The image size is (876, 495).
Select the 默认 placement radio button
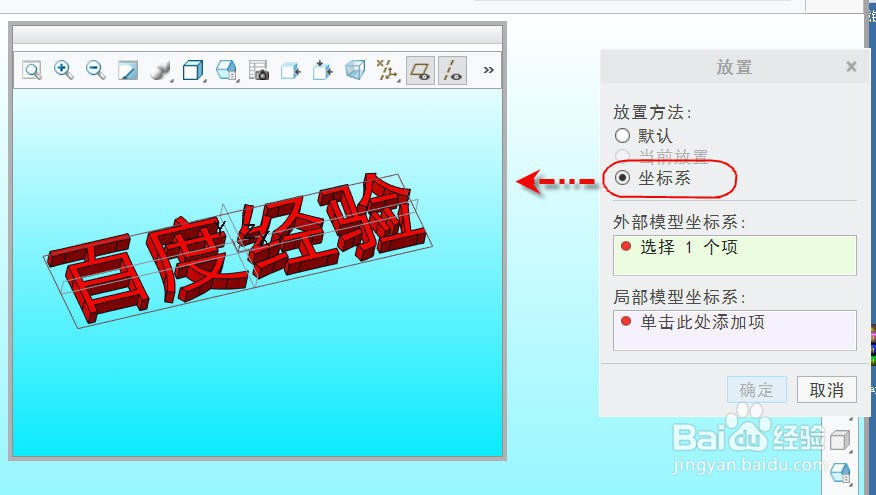pyautogui.click(x=622, y=136)
